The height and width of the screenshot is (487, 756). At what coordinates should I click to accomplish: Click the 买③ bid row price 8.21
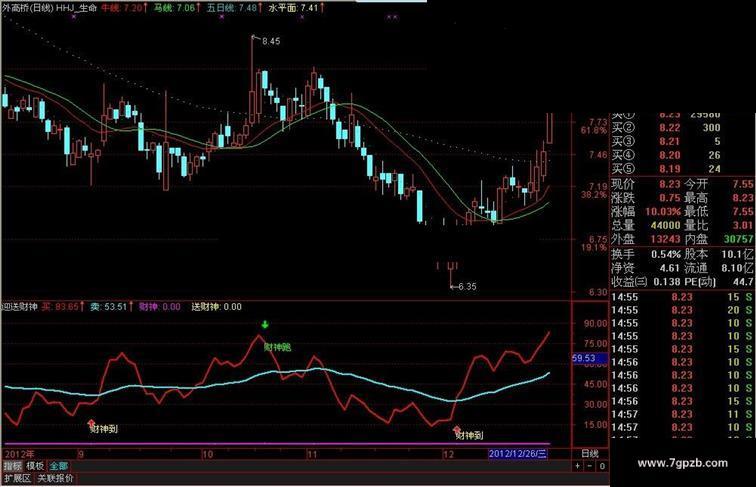click(x=670, y=141)
